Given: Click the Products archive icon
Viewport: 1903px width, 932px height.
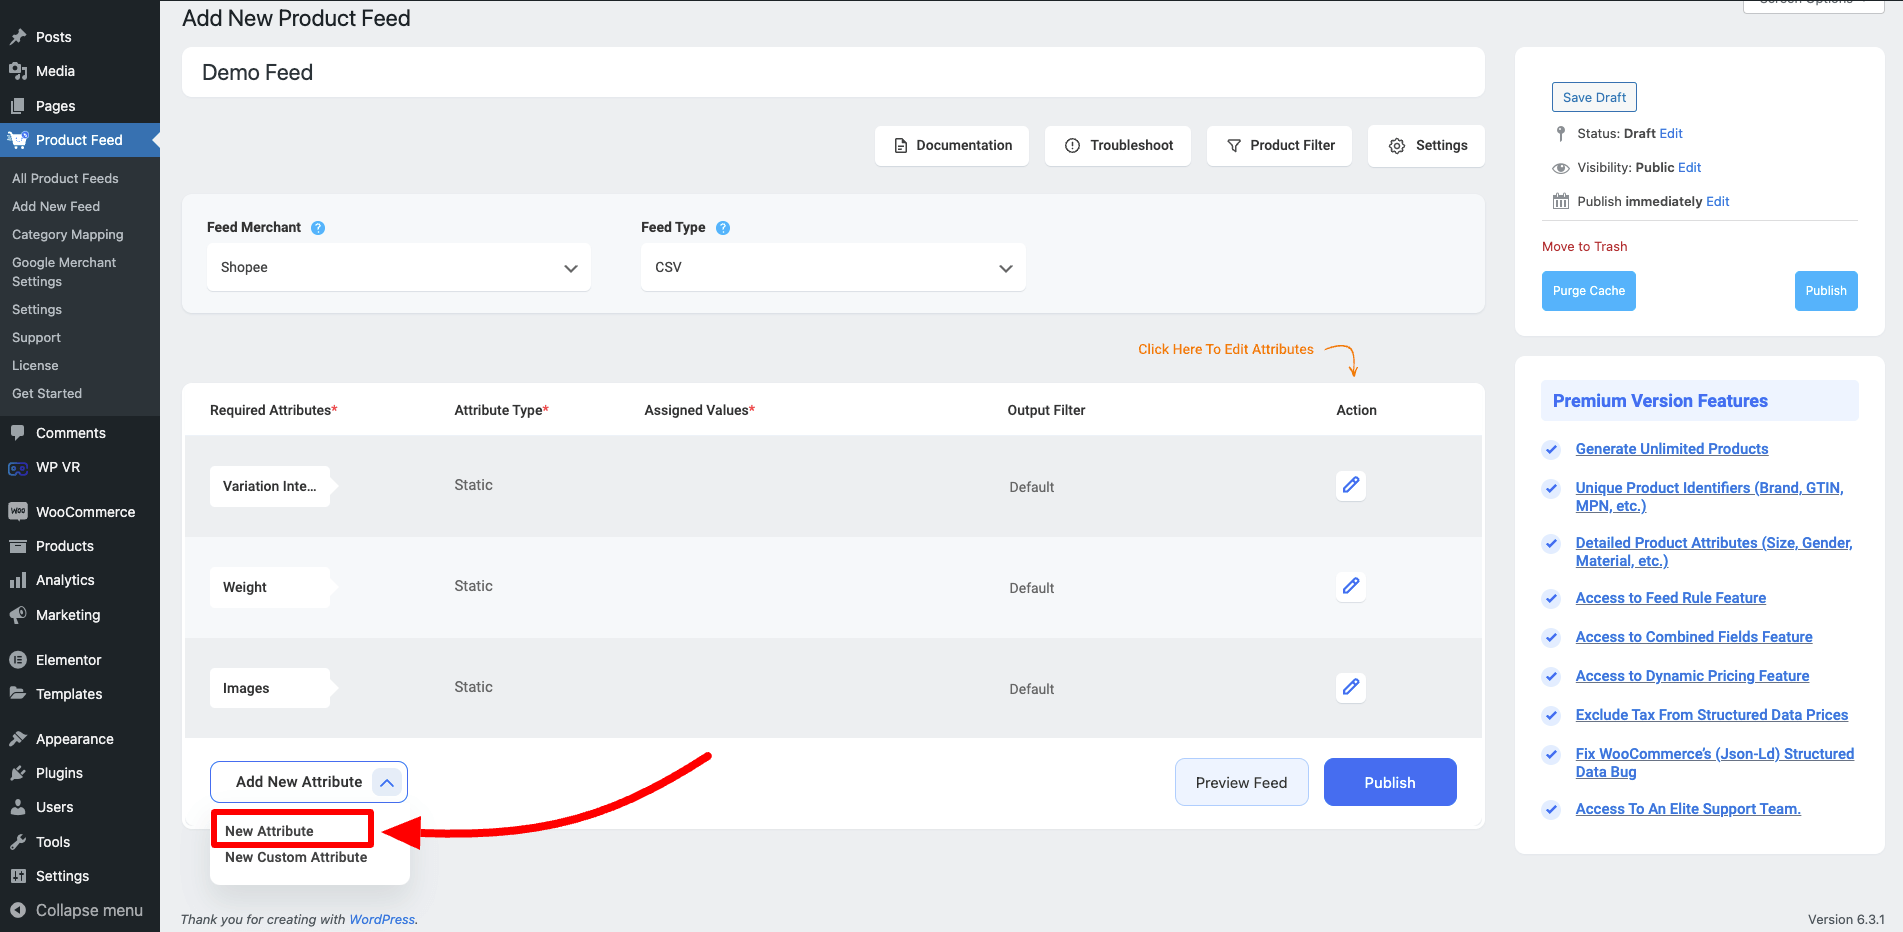Looking at the screenshot, I should [18, 546].
